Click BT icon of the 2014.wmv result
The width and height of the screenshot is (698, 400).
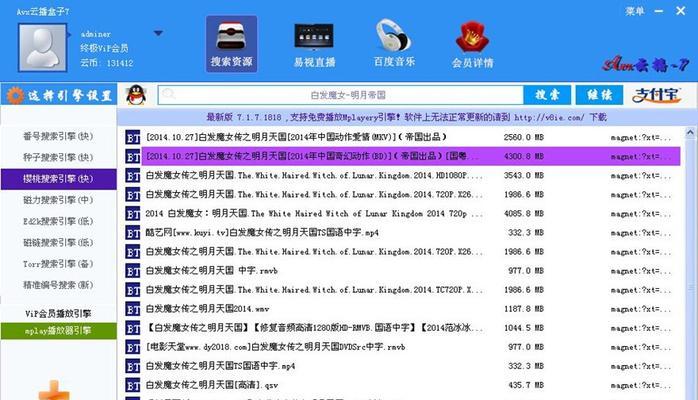(133, 309)
